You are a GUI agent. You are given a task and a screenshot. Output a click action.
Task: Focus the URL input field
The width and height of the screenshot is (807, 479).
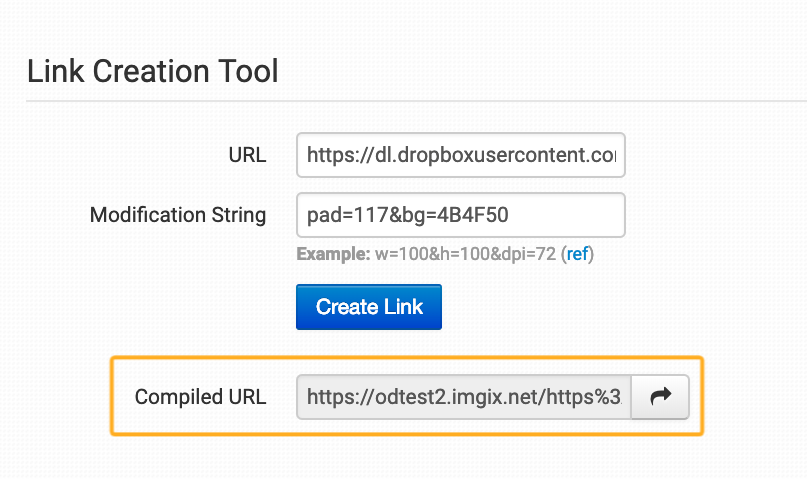point(460,155)
